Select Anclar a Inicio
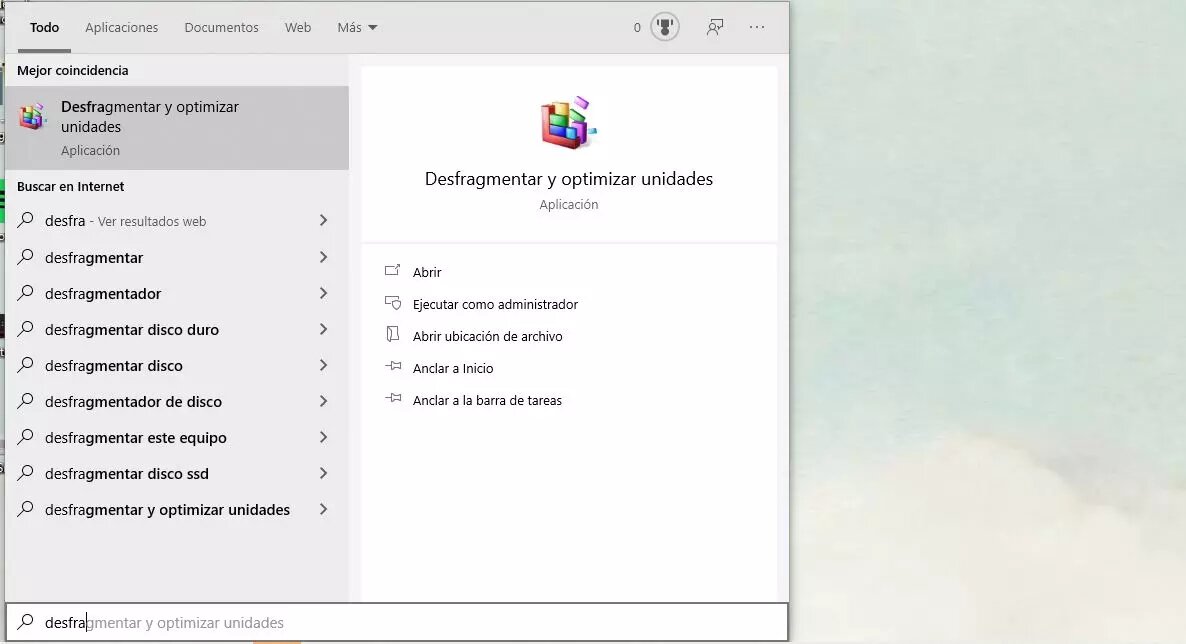This screenshot has height=644, width=1186. [x=453, y=369]
